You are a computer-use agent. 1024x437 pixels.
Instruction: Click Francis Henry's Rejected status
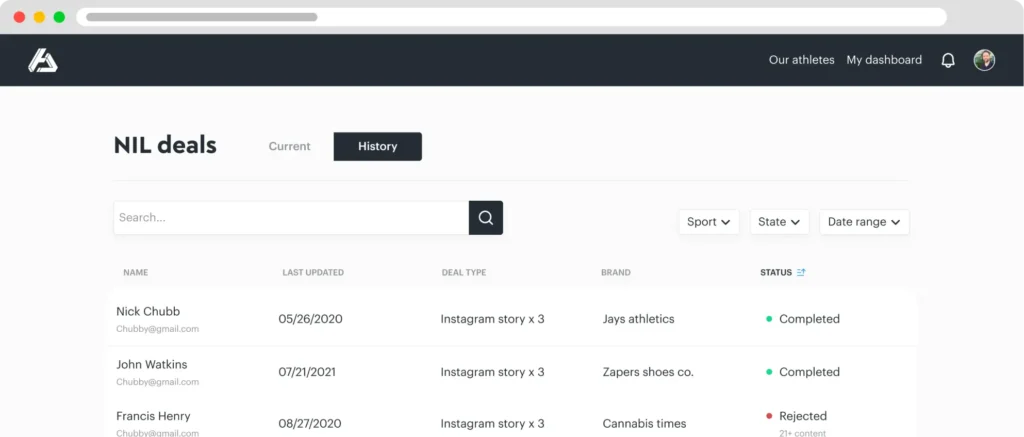[802, 416]
